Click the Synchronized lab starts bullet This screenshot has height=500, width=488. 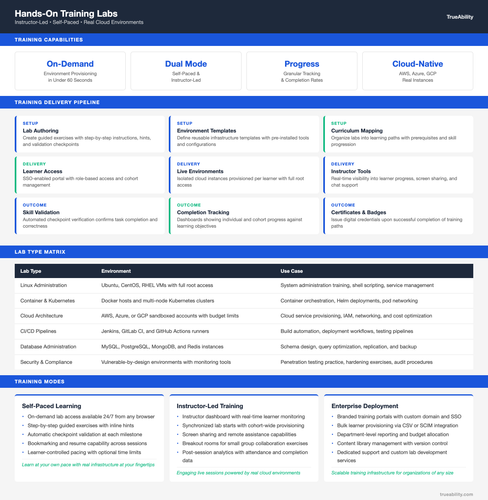243,426
